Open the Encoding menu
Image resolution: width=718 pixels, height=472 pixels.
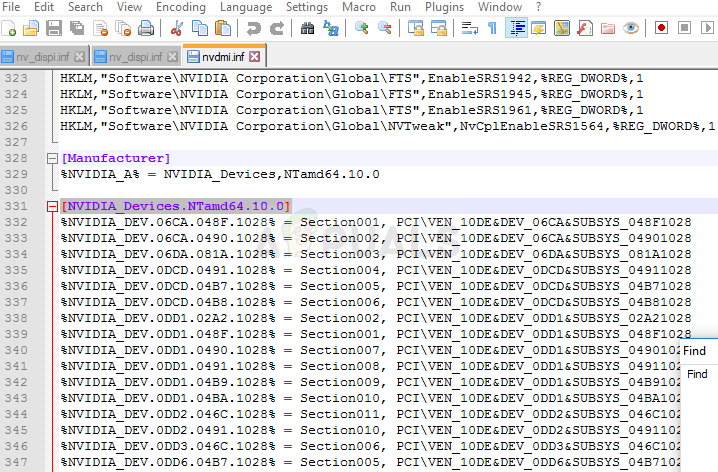coord(180,7)
